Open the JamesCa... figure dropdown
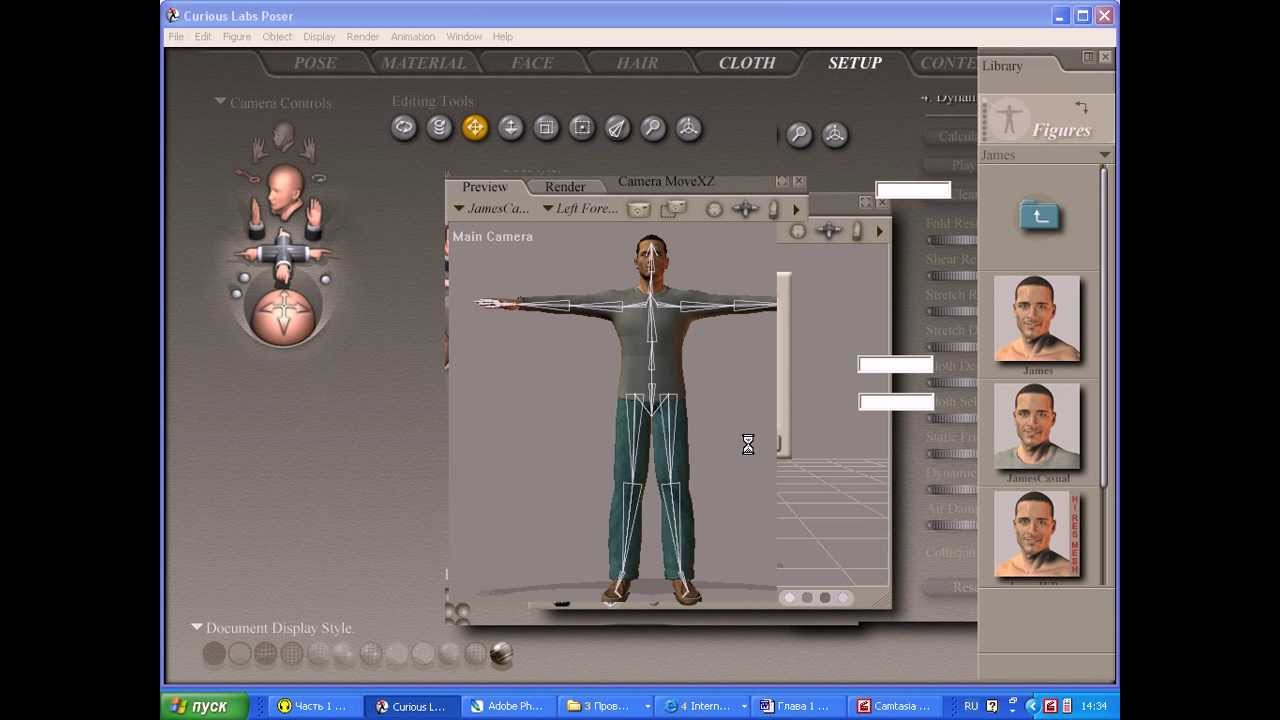The height and width of the screenshot is (720, 1280). [492, 209]
